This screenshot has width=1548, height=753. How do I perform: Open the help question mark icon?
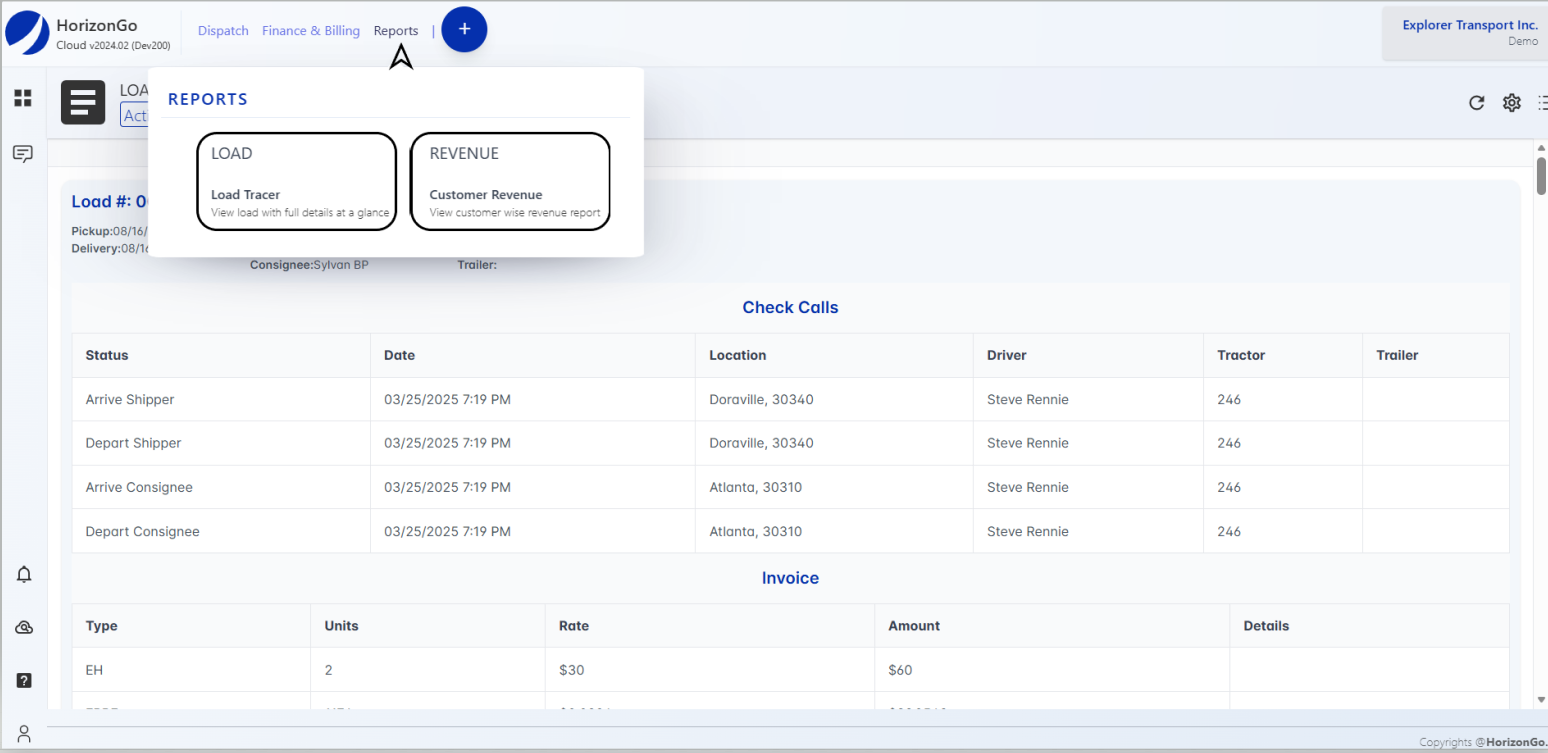click(x=24, y=680)
